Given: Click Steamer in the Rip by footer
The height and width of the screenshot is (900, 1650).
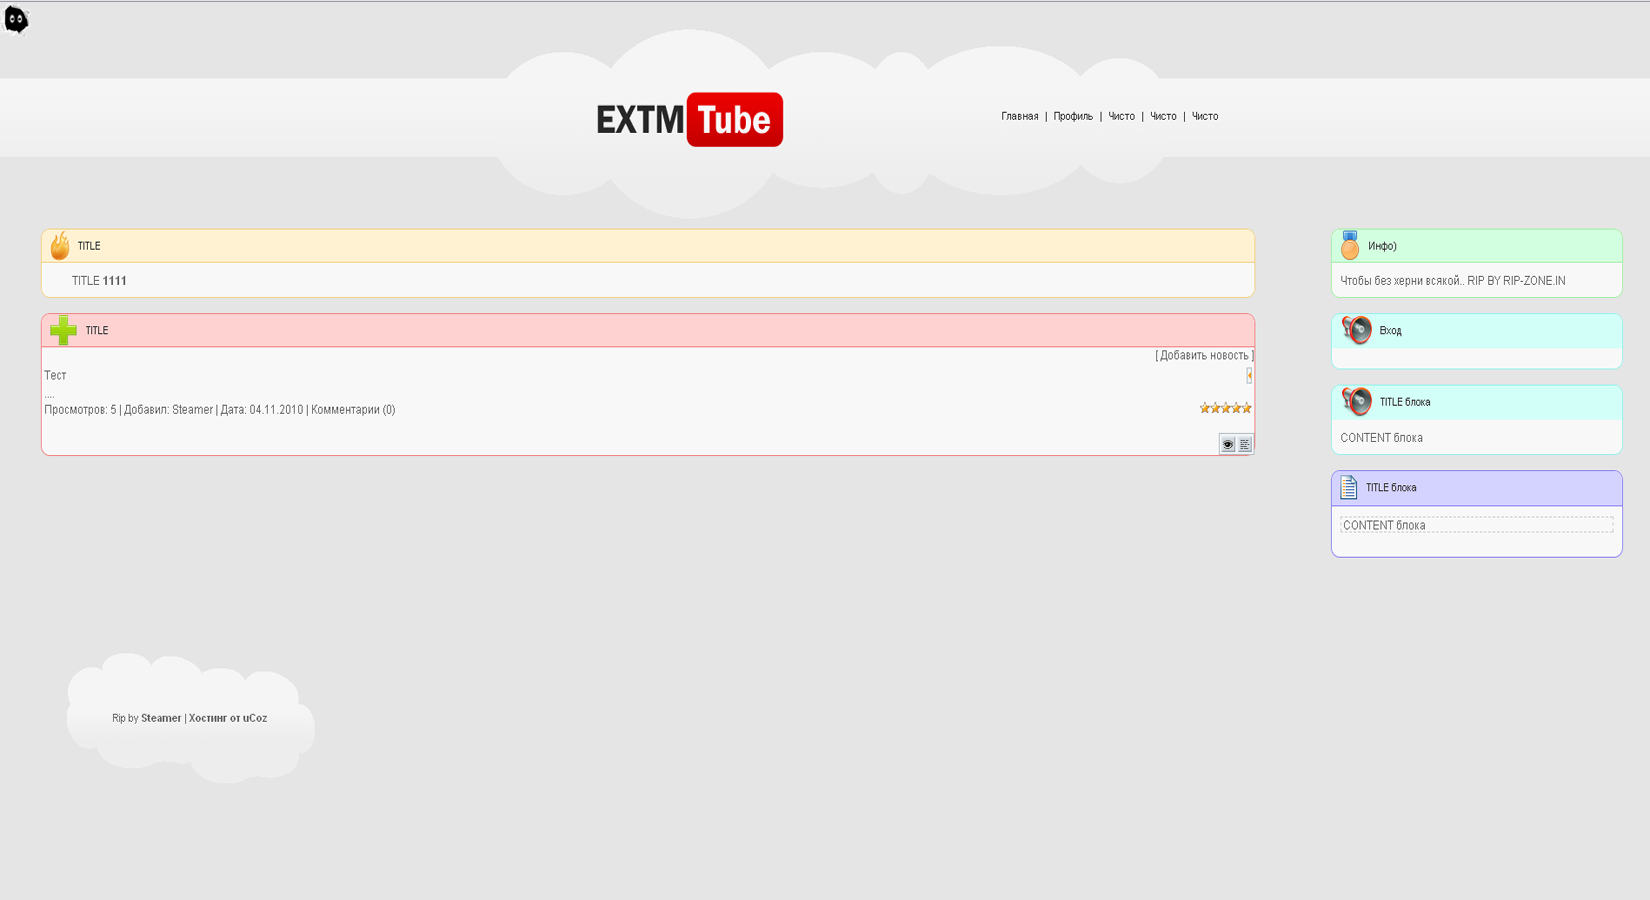Looking at the screenshot, I should click(x=161, y=718).
